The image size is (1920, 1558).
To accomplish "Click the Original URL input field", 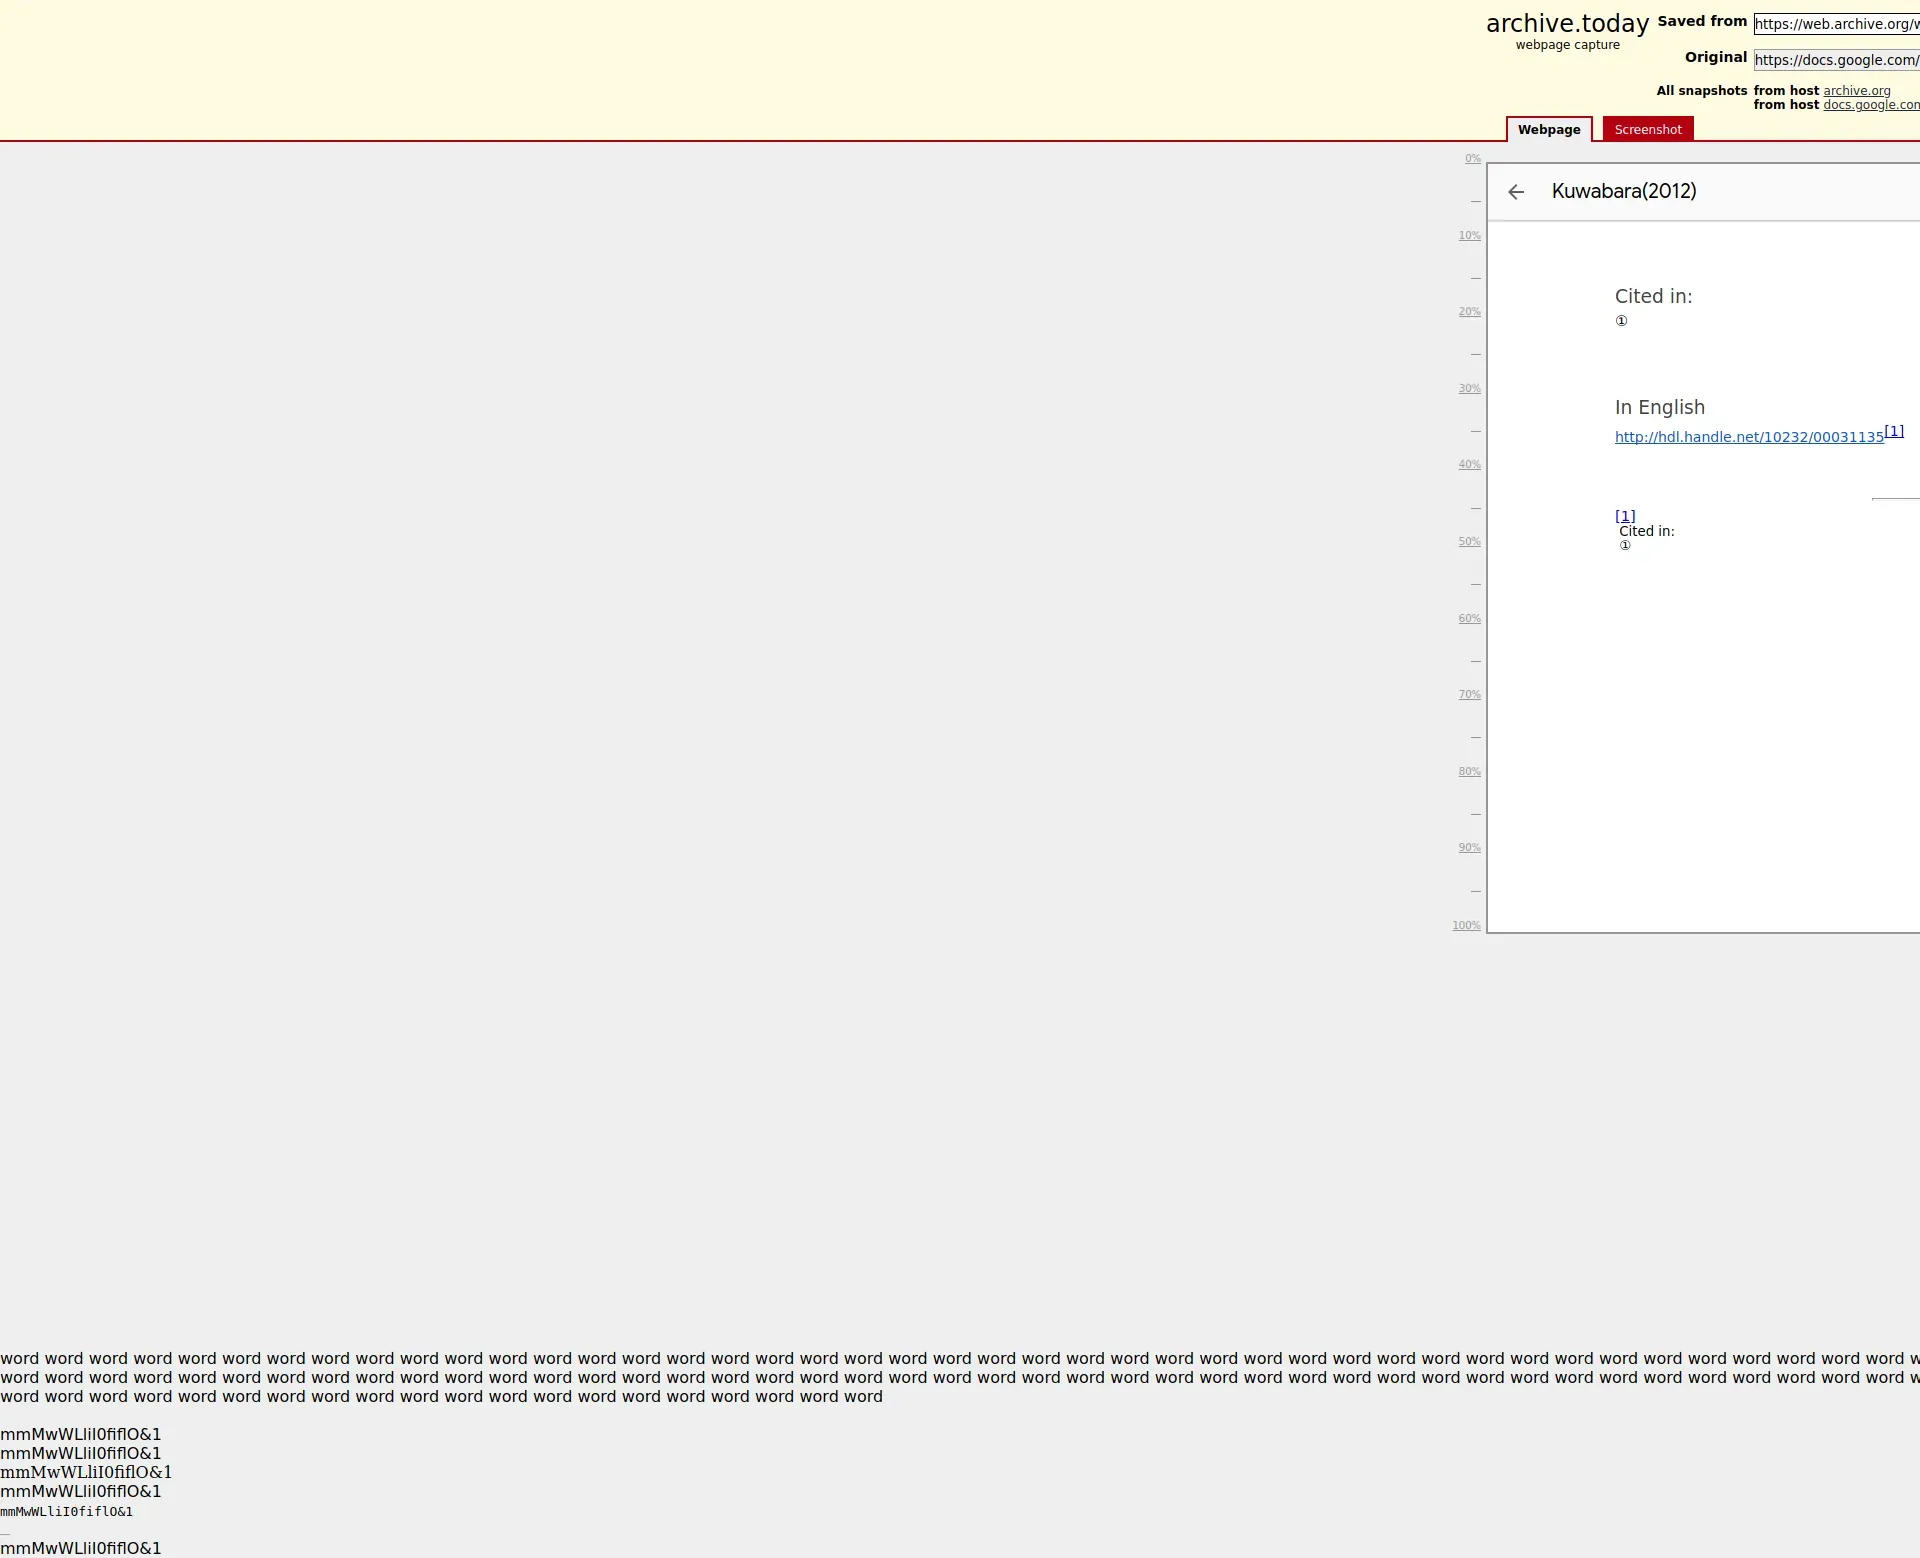I will point(1836,60).
